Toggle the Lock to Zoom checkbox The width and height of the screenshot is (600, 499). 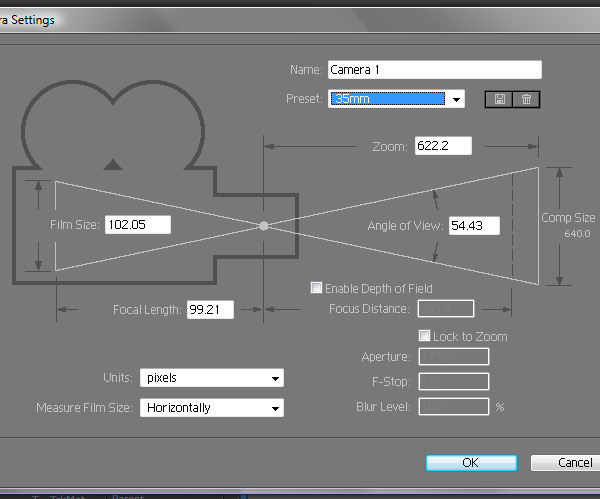pyautogui.click(x=425, y=336)
